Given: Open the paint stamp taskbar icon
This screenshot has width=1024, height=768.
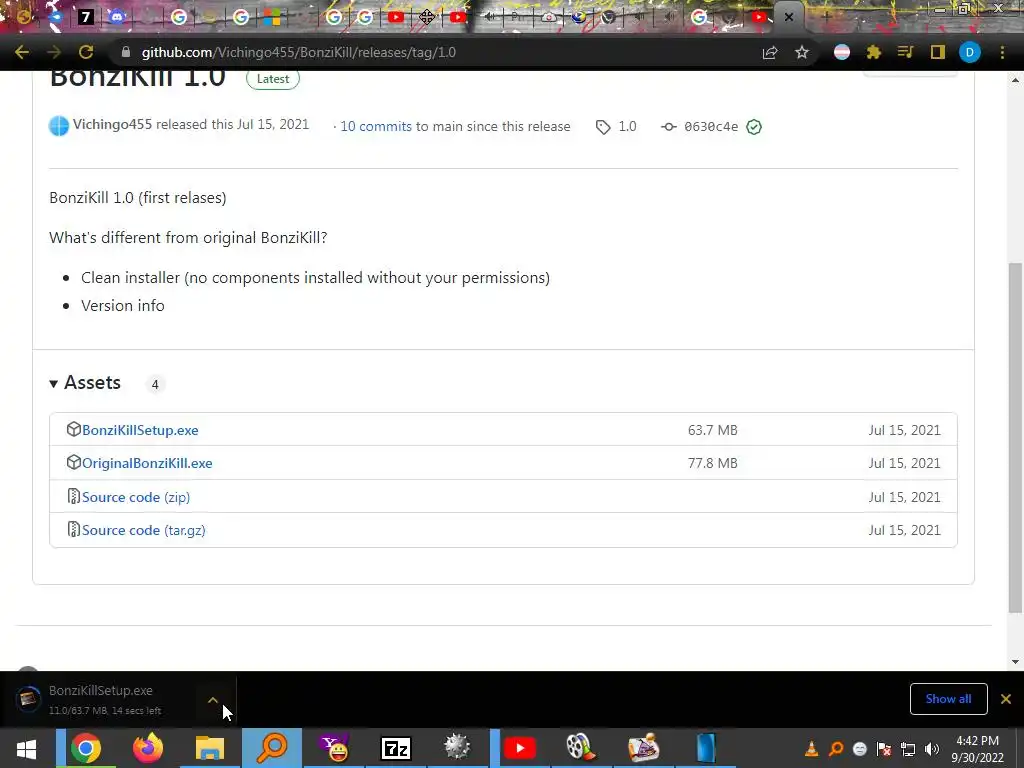Looking at the screenshot, I should pyautogui.click(x=643, y=748).
